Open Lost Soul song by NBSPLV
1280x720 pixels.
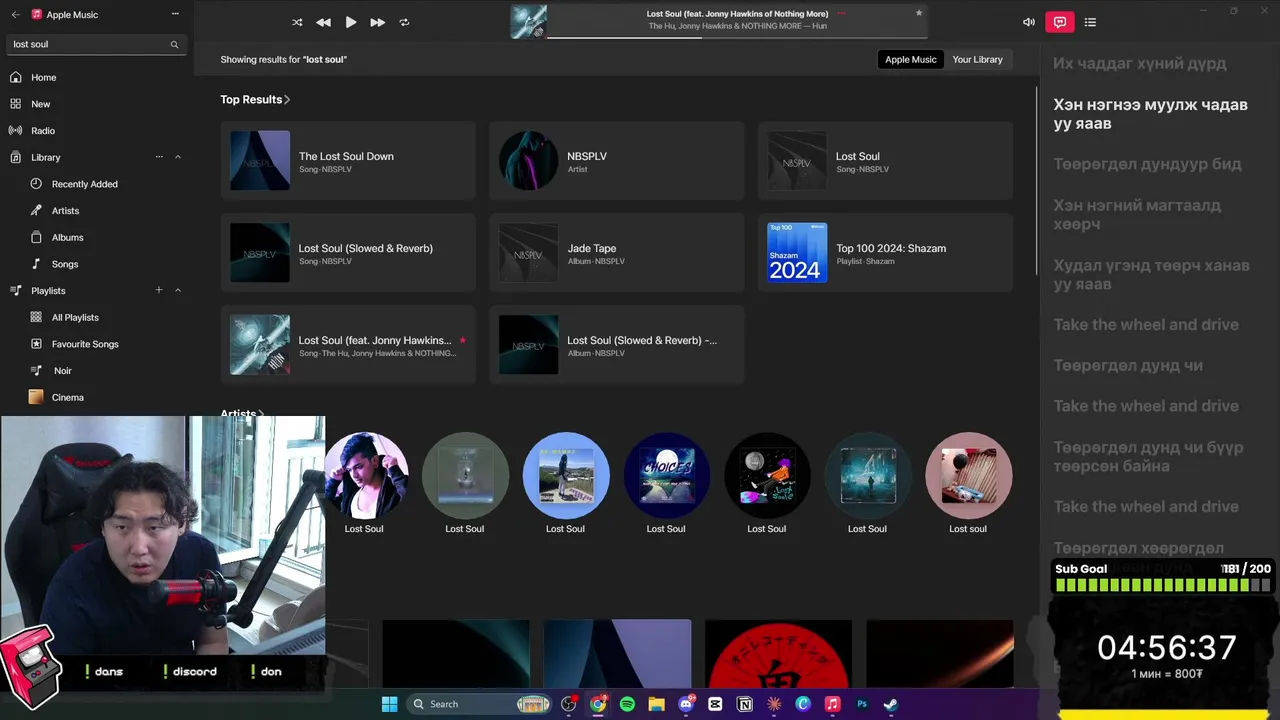click(886, 160)
